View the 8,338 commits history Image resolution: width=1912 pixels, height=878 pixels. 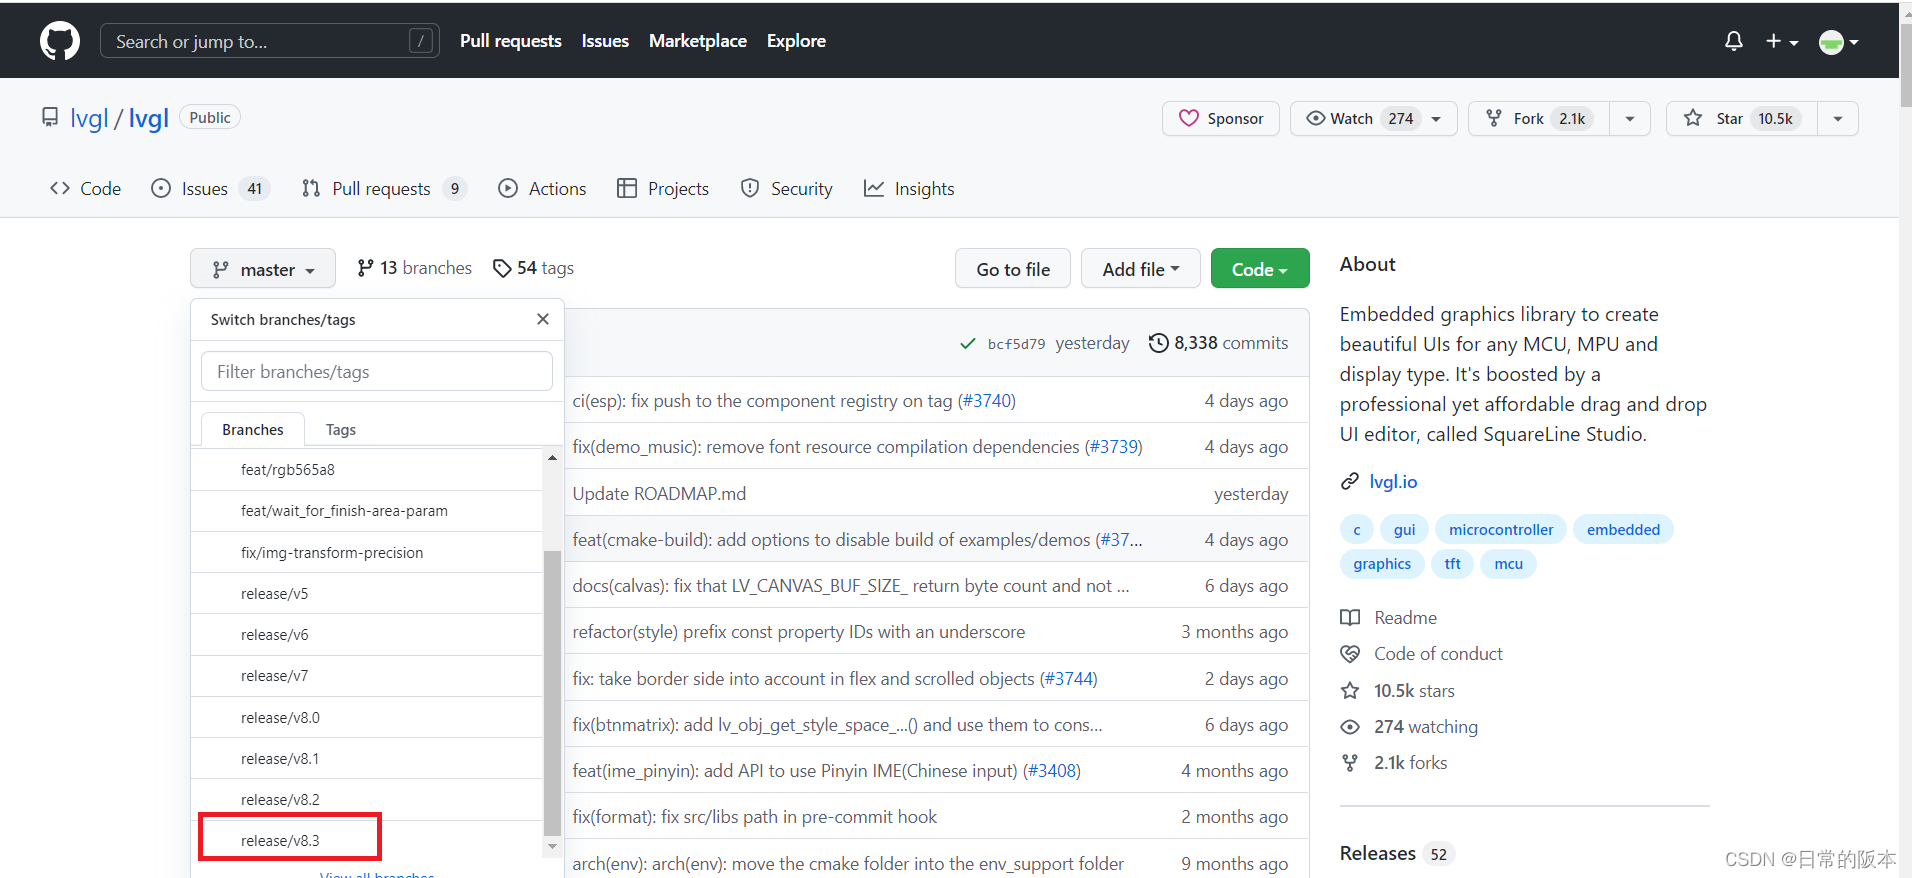pyautogui.click(x=1218, y=343)
